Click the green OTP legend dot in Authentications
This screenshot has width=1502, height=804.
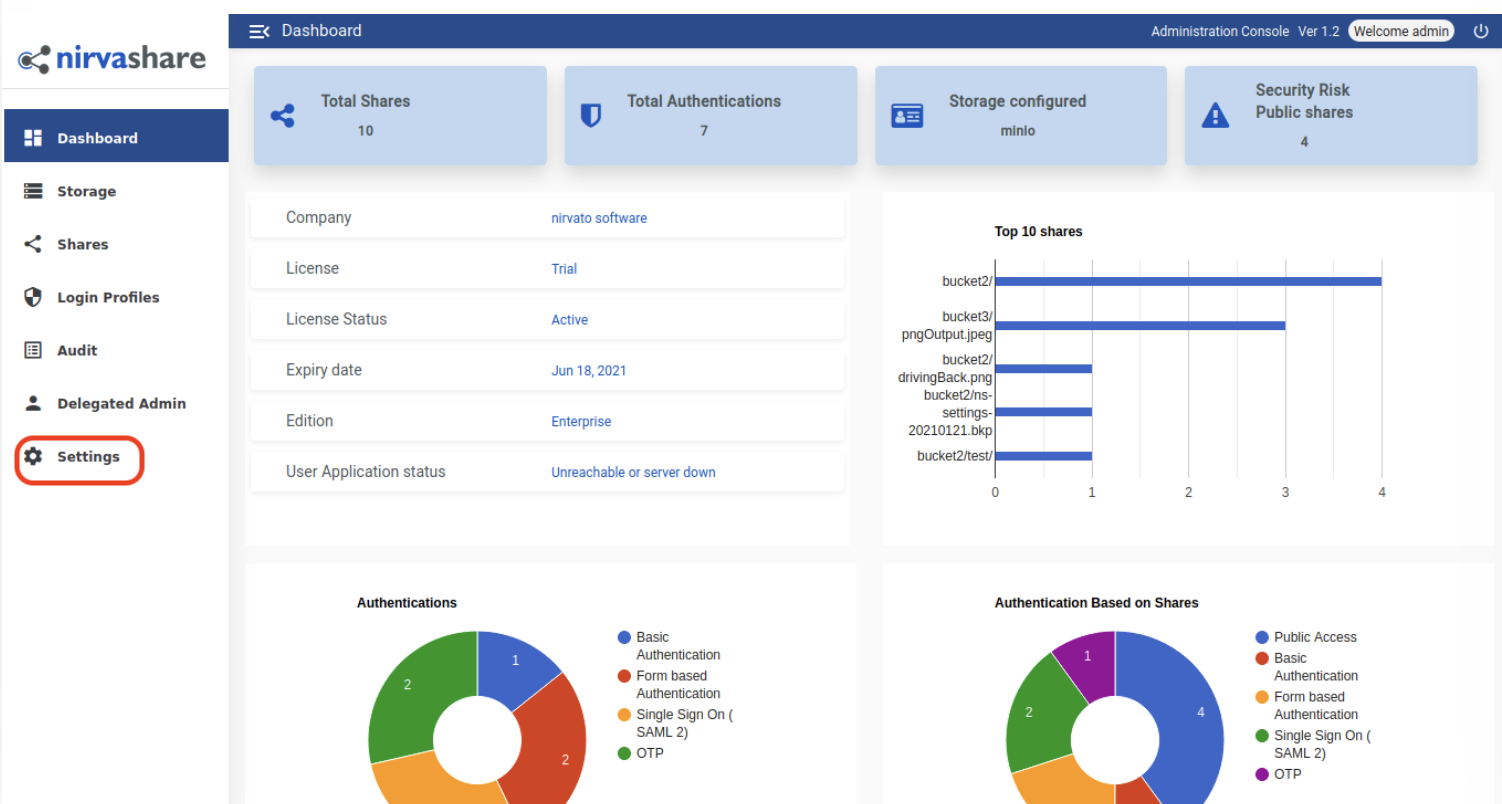point(625,753)
